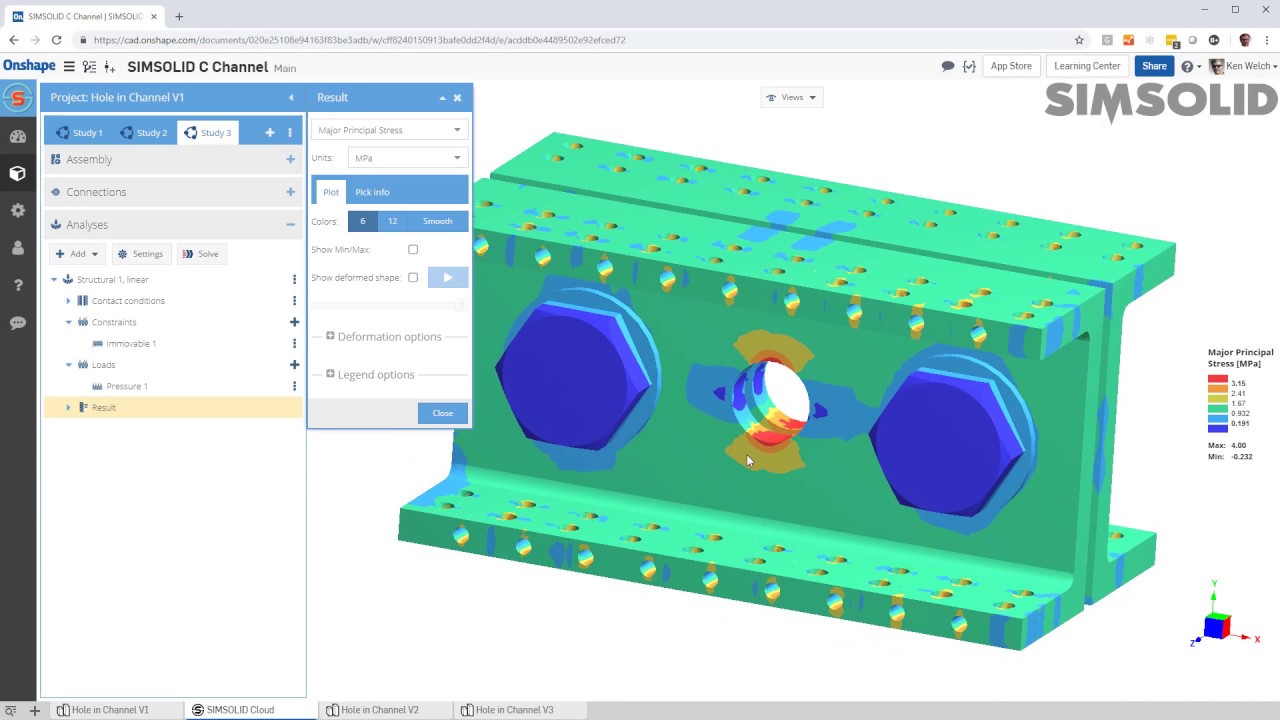Open the MPa units dropdown

tap(407, 158)
